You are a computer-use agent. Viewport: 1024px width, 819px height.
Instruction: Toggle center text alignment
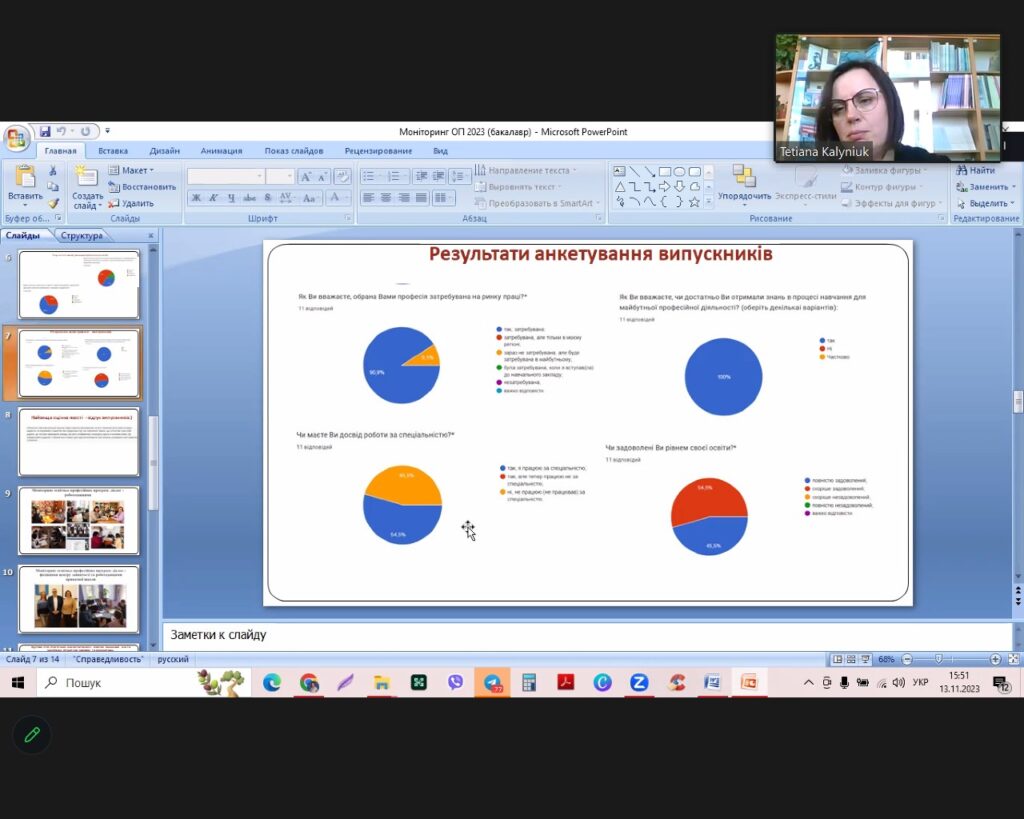tap(386, 198)
